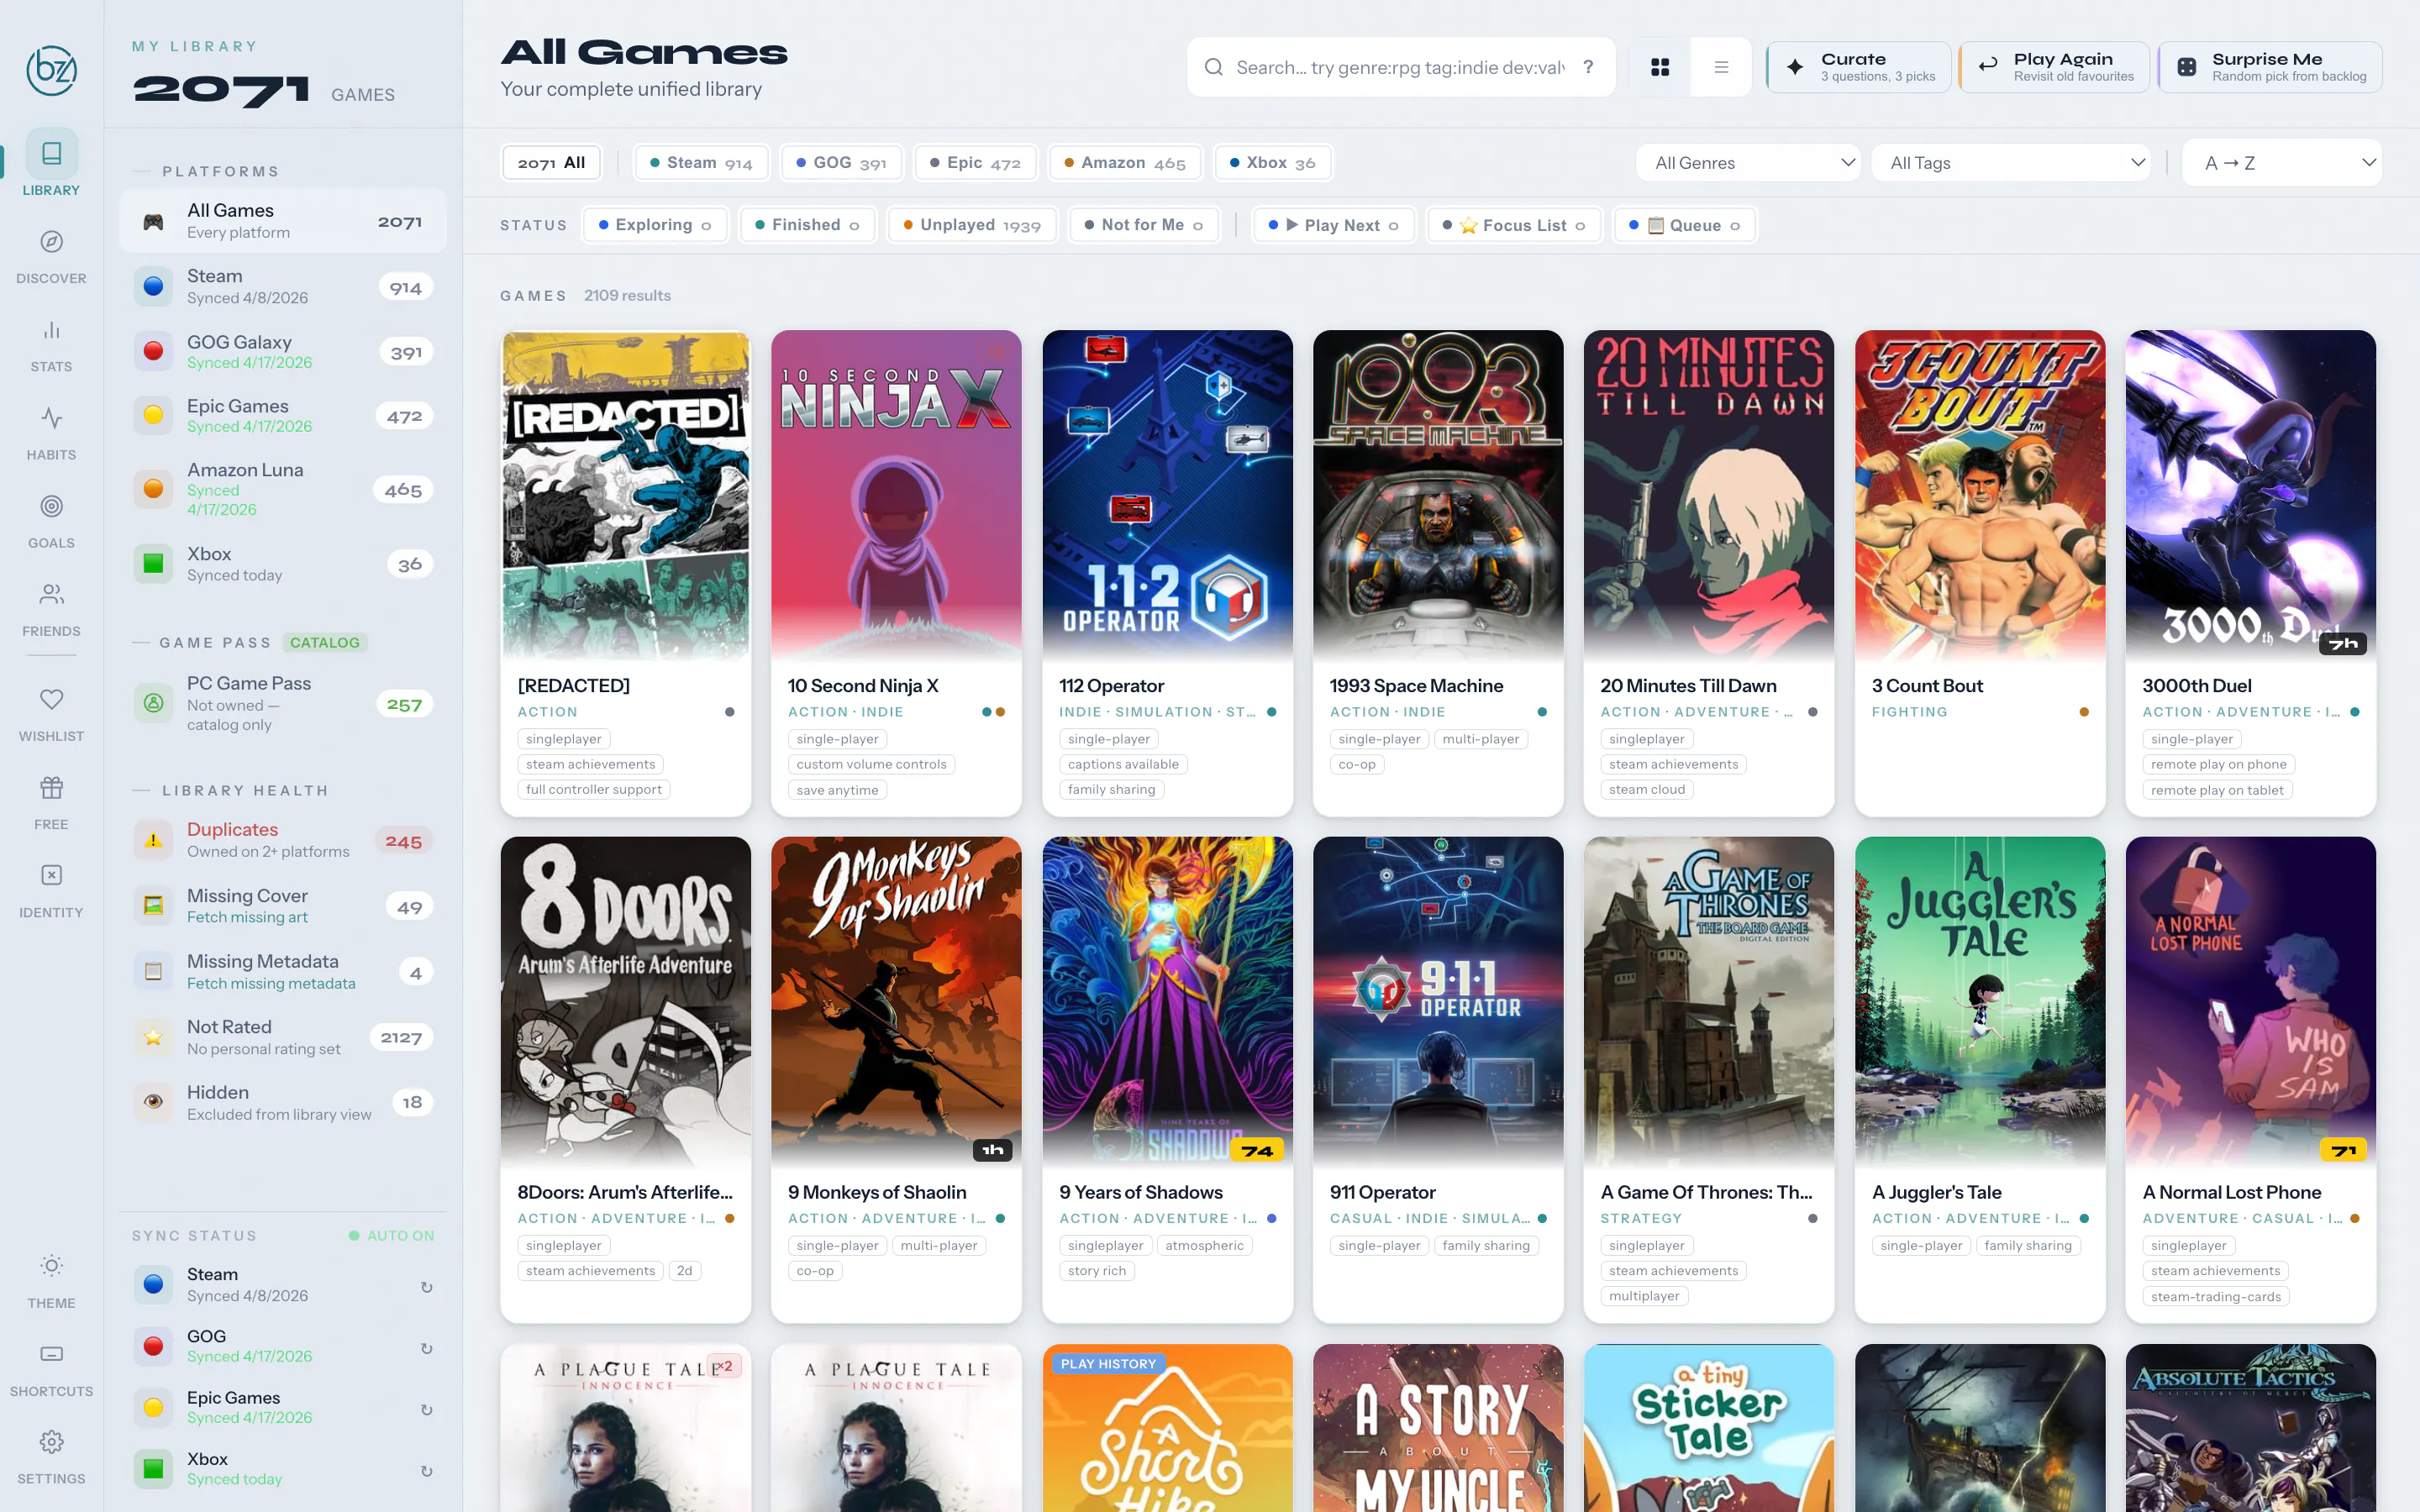Open the A → Z sort dropdown
This screenshot has height=1512, width=2420.
[2282, 163]
